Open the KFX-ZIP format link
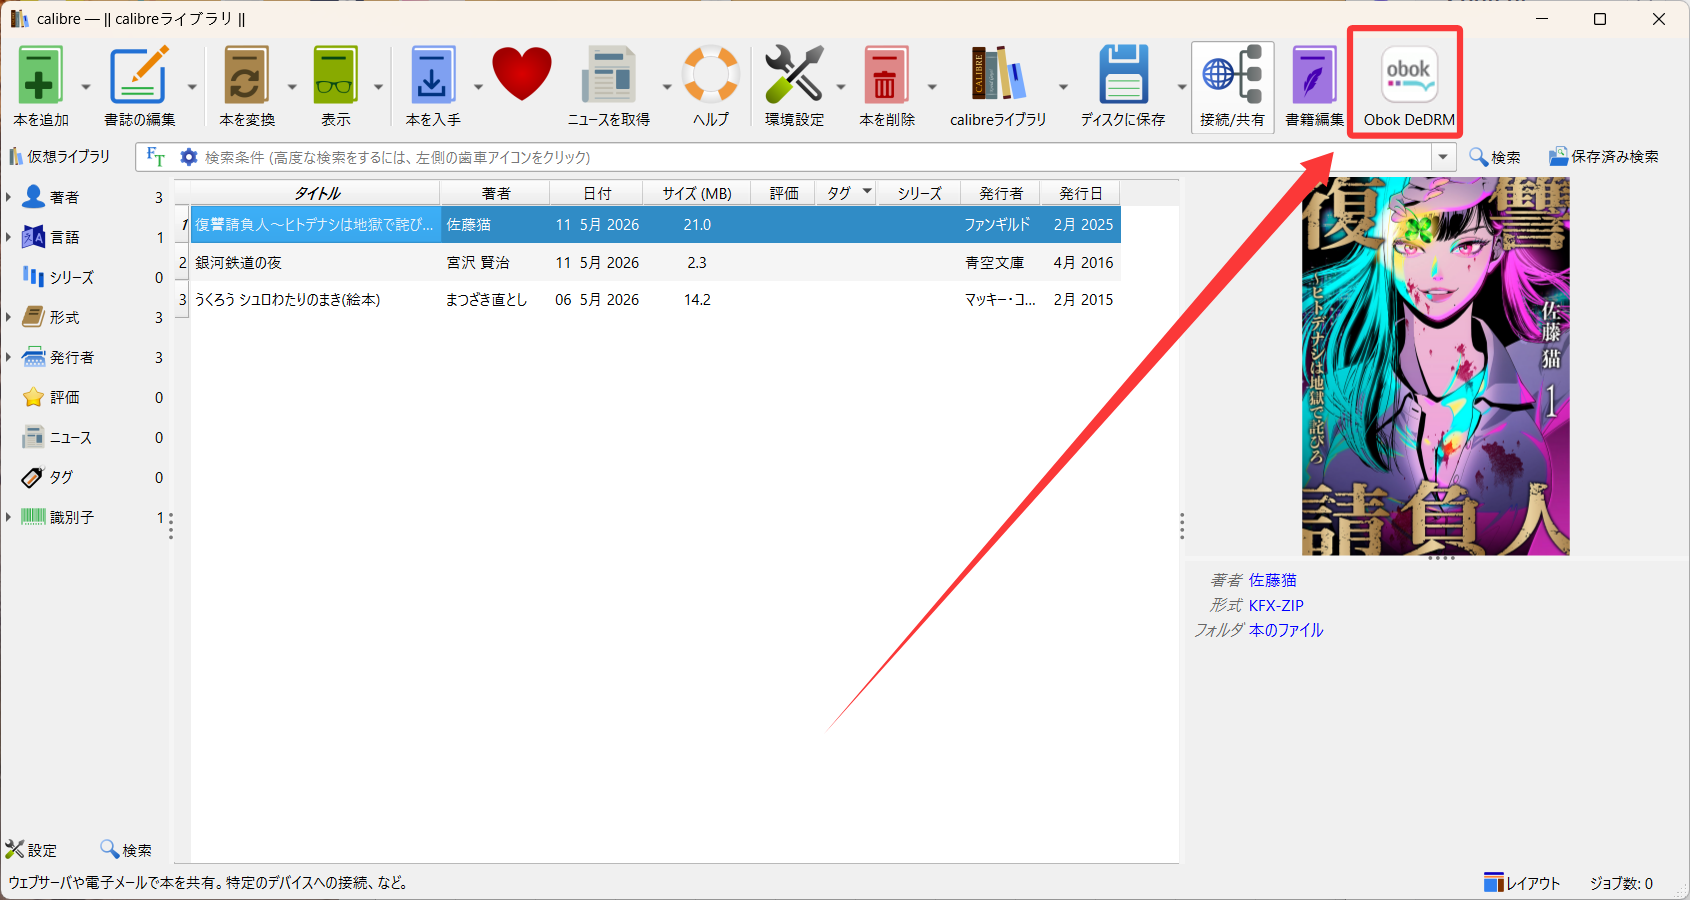This screenshot has width=1690, height=900. pos(1276,605)
